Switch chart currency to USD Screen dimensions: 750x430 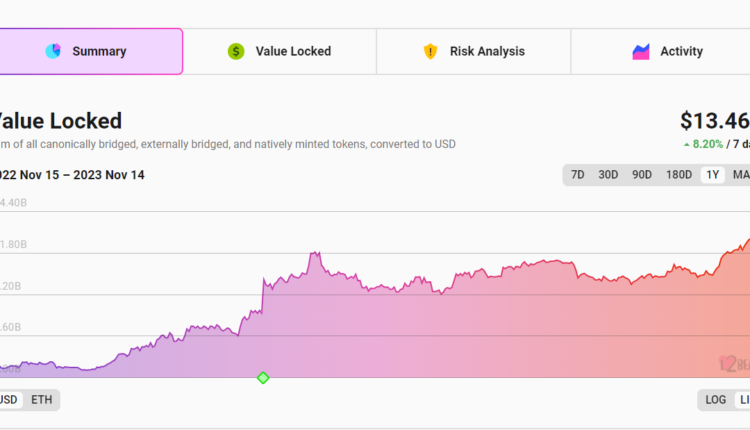point(8,400)
